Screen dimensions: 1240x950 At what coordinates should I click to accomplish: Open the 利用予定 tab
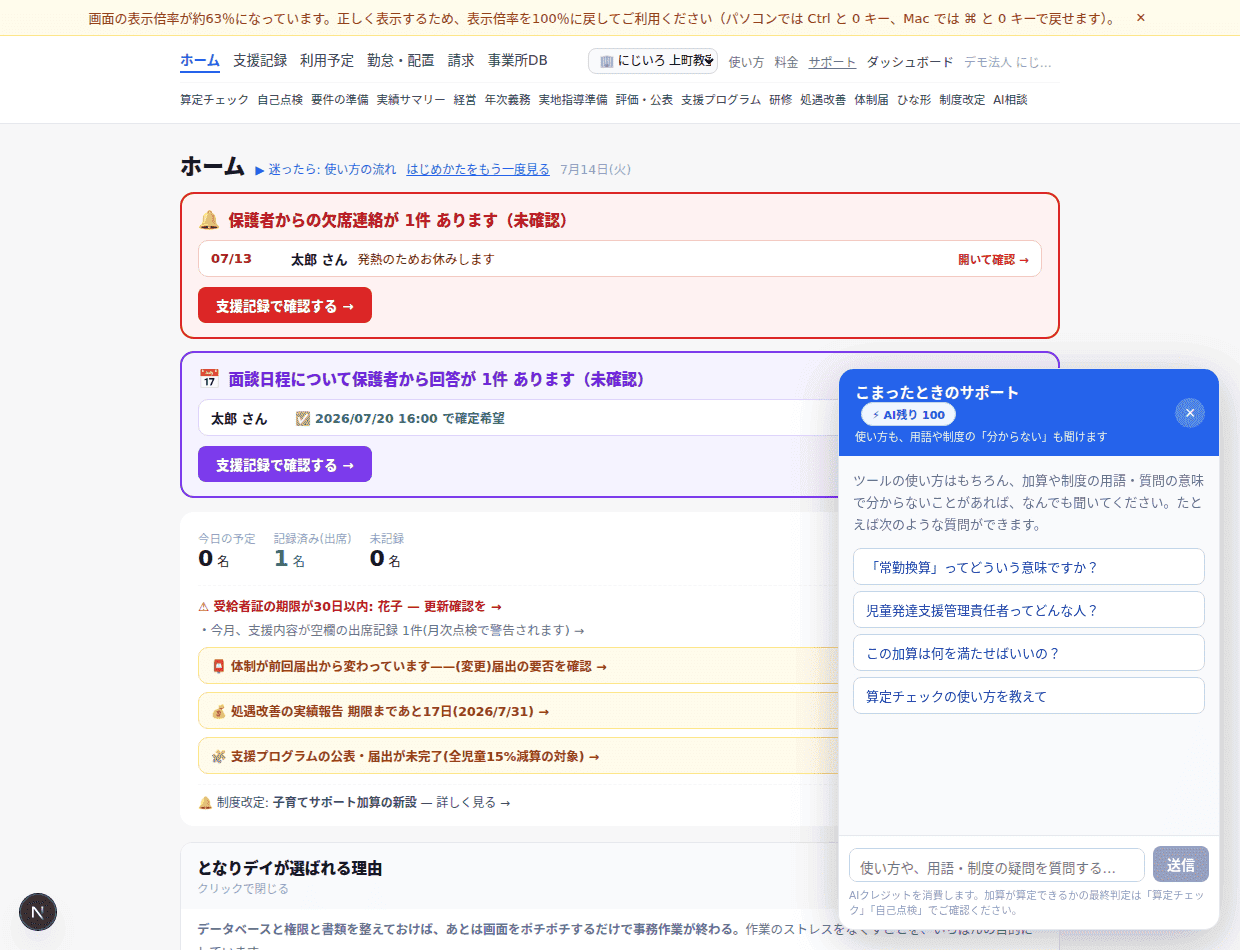[327, 60]
